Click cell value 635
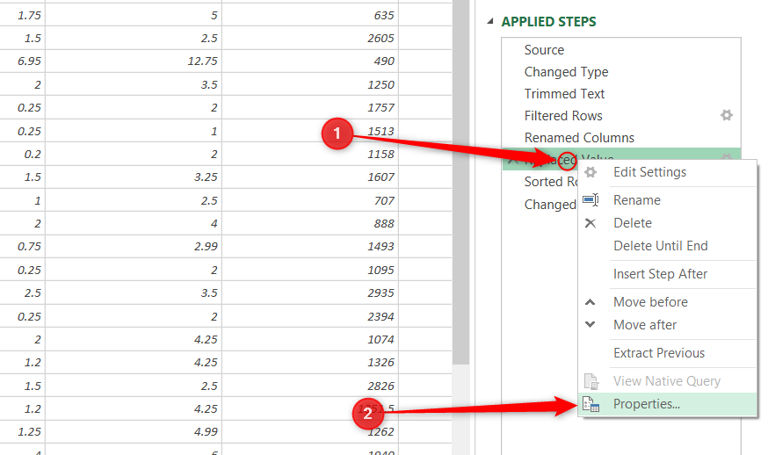The width and height of the screenshot is (768, 455). click(384, 16)
